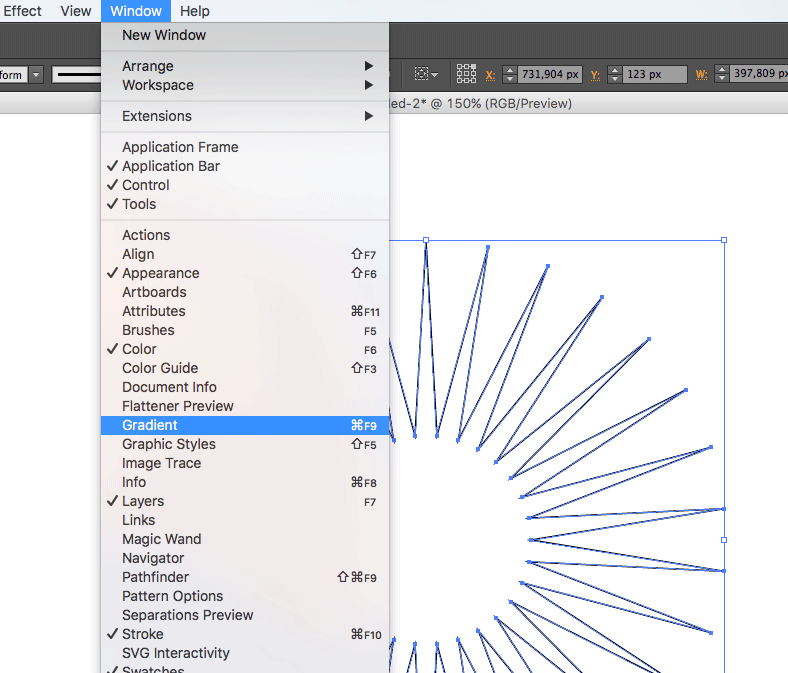Open Pathfinder panel from the menu
The image size is (788, 673).
(155, 577)
